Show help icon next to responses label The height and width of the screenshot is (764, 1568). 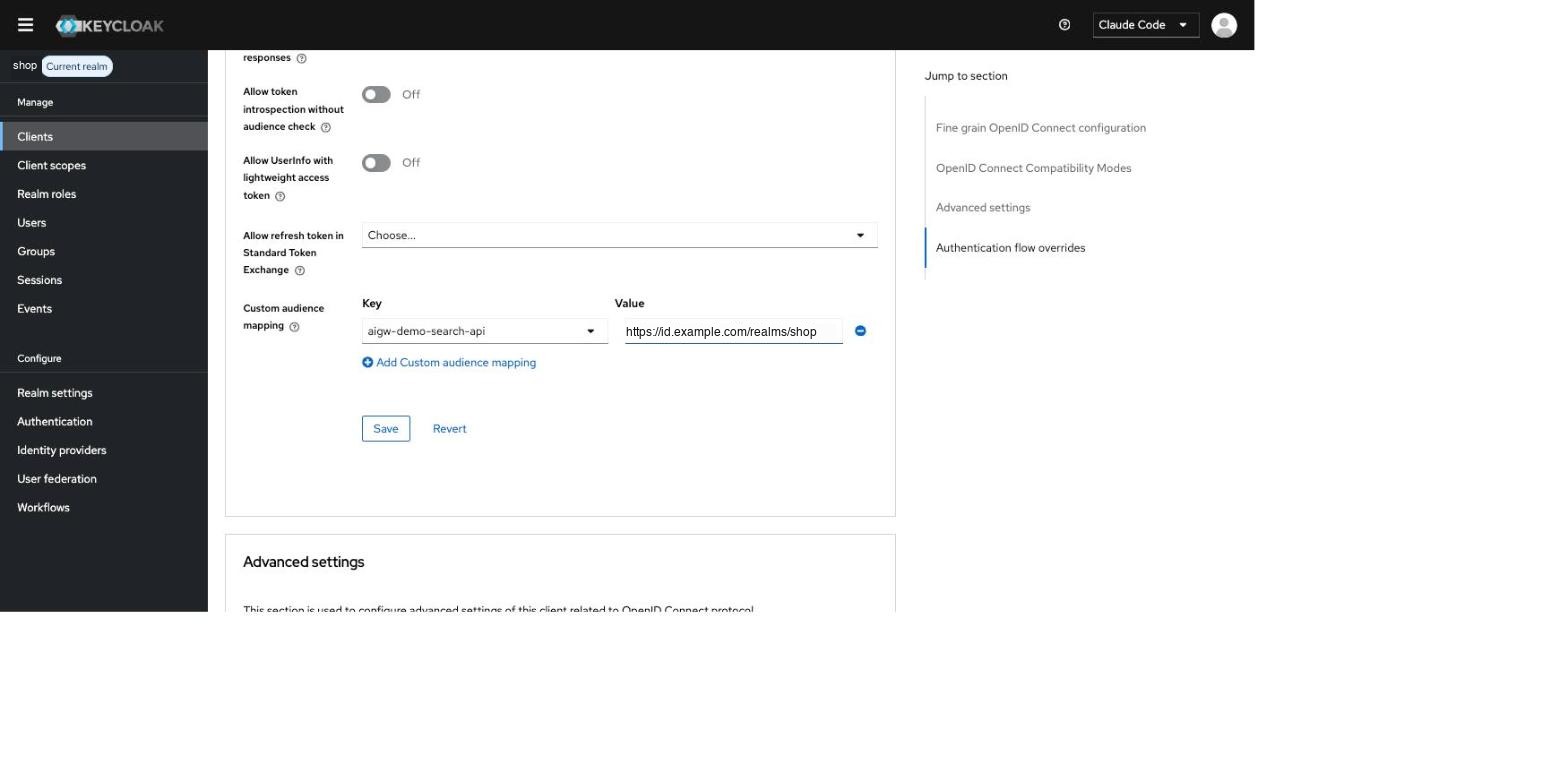tap(302, 58)
